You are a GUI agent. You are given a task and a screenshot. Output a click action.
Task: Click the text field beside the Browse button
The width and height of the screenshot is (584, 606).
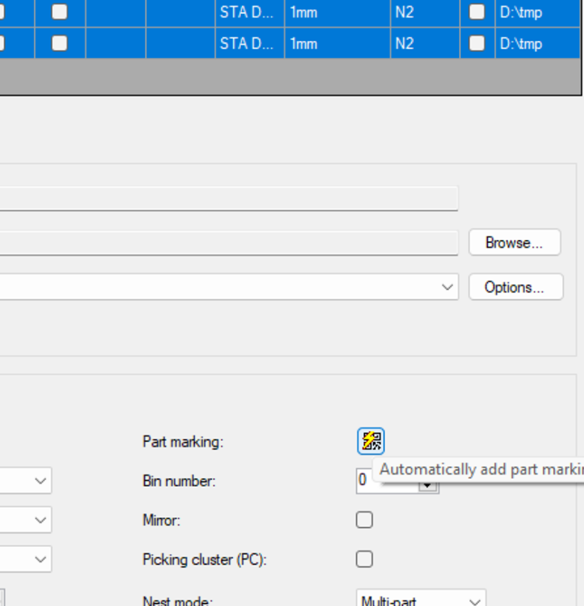click(x=228, y=243)
